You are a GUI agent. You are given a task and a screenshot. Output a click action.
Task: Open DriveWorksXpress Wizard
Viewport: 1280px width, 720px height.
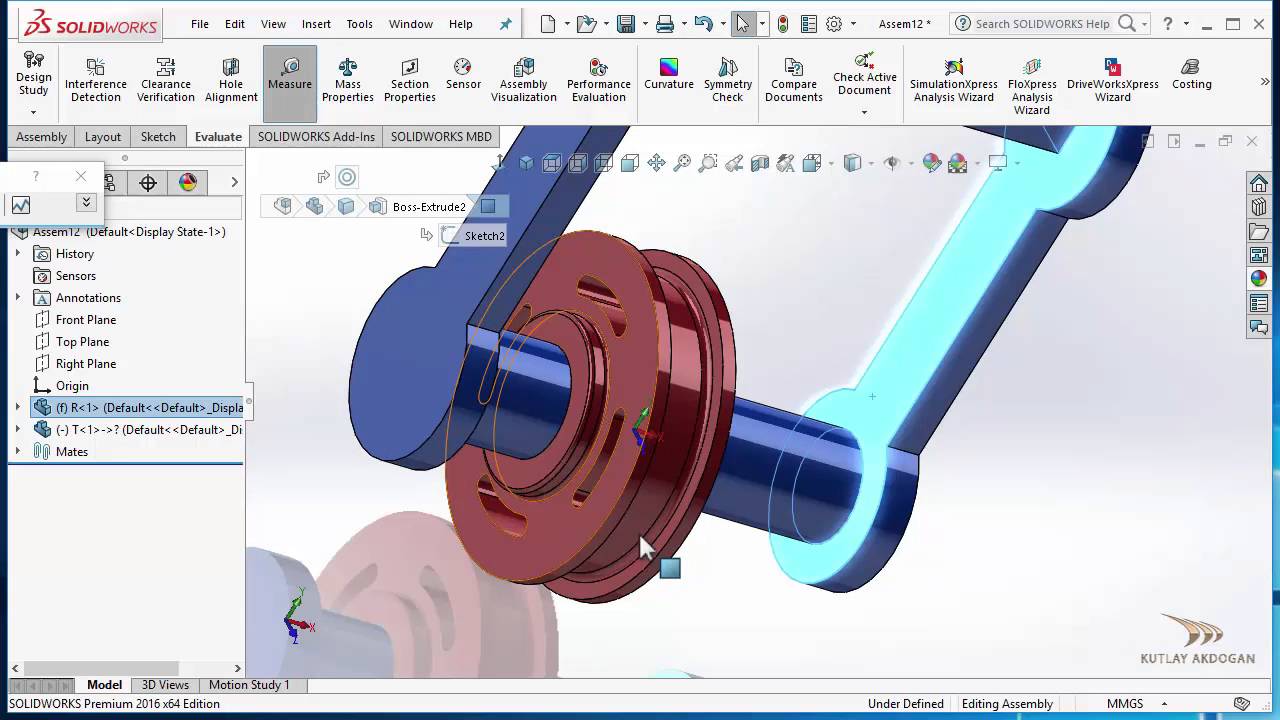pos(1113,79)
